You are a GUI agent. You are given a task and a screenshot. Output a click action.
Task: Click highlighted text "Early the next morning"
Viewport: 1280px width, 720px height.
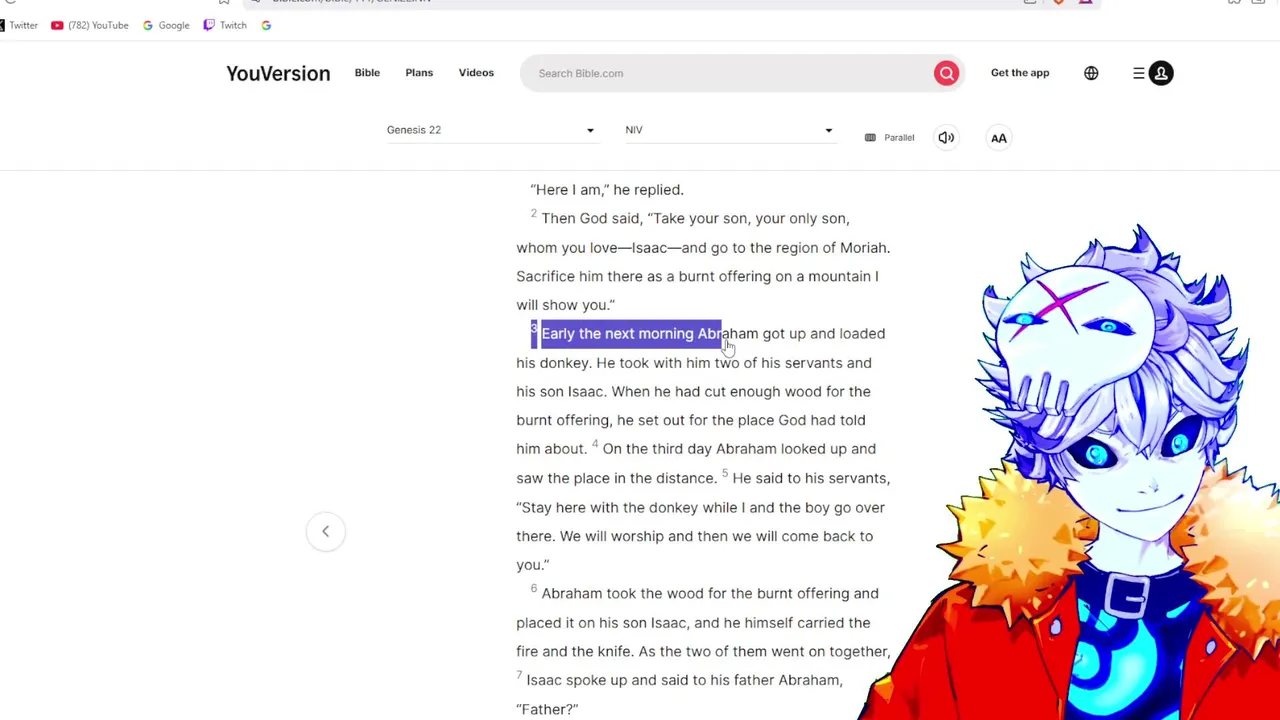click(617, 334)
